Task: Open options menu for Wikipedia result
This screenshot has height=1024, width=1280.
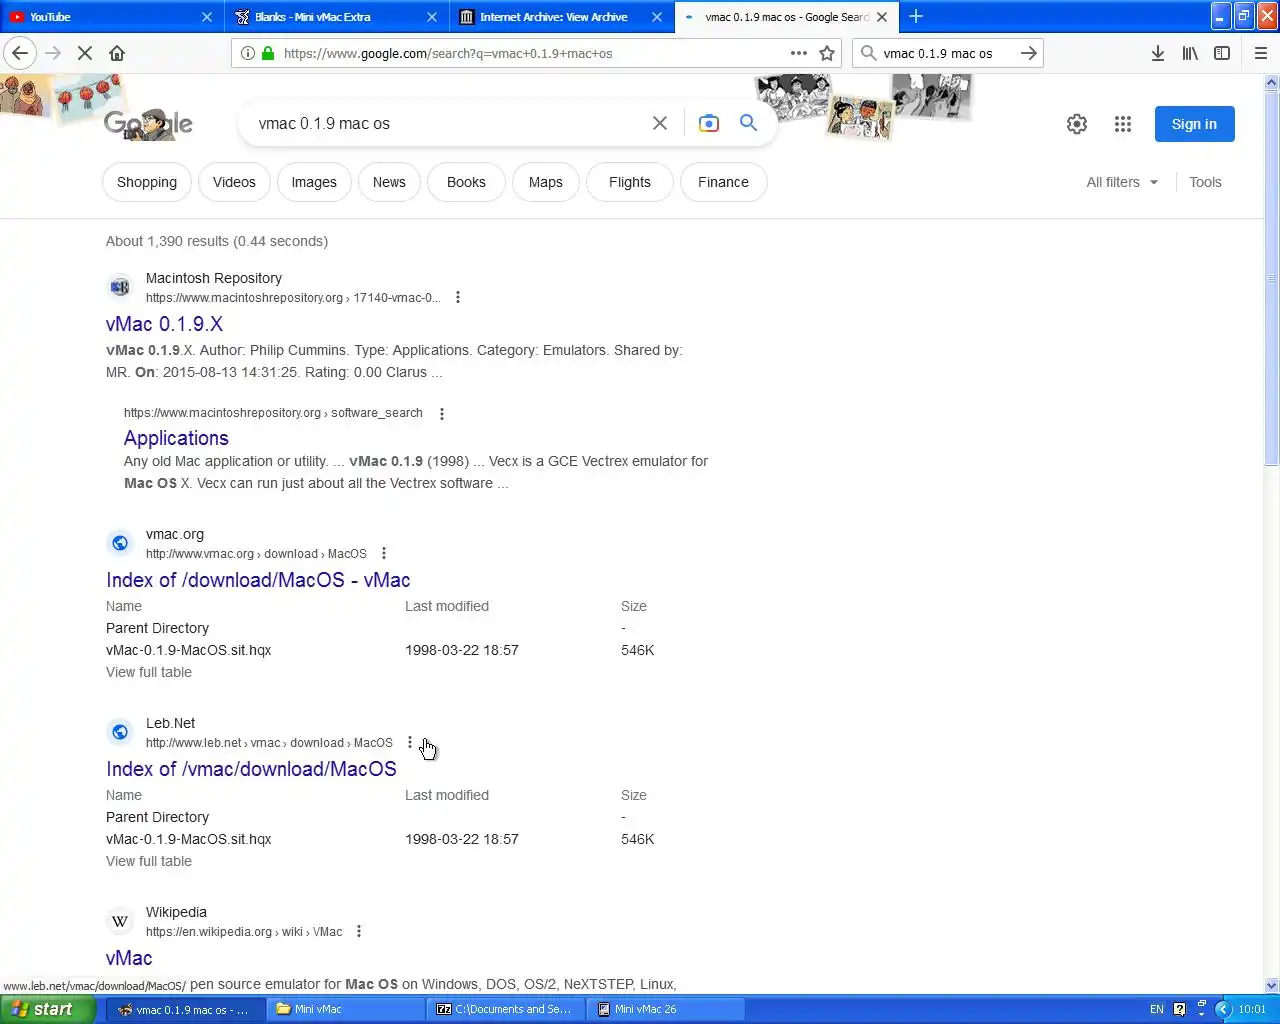Action: (359, 931)
